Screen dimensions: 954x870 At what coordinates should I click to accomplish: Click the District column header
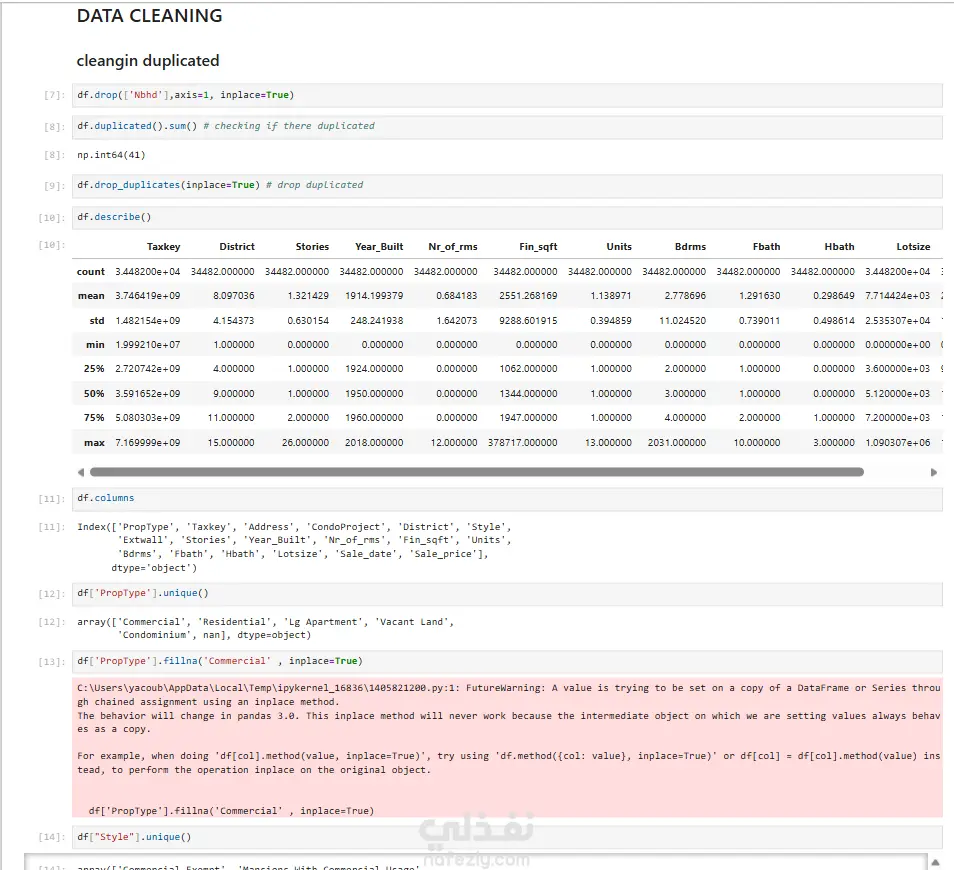click(237, 247)
